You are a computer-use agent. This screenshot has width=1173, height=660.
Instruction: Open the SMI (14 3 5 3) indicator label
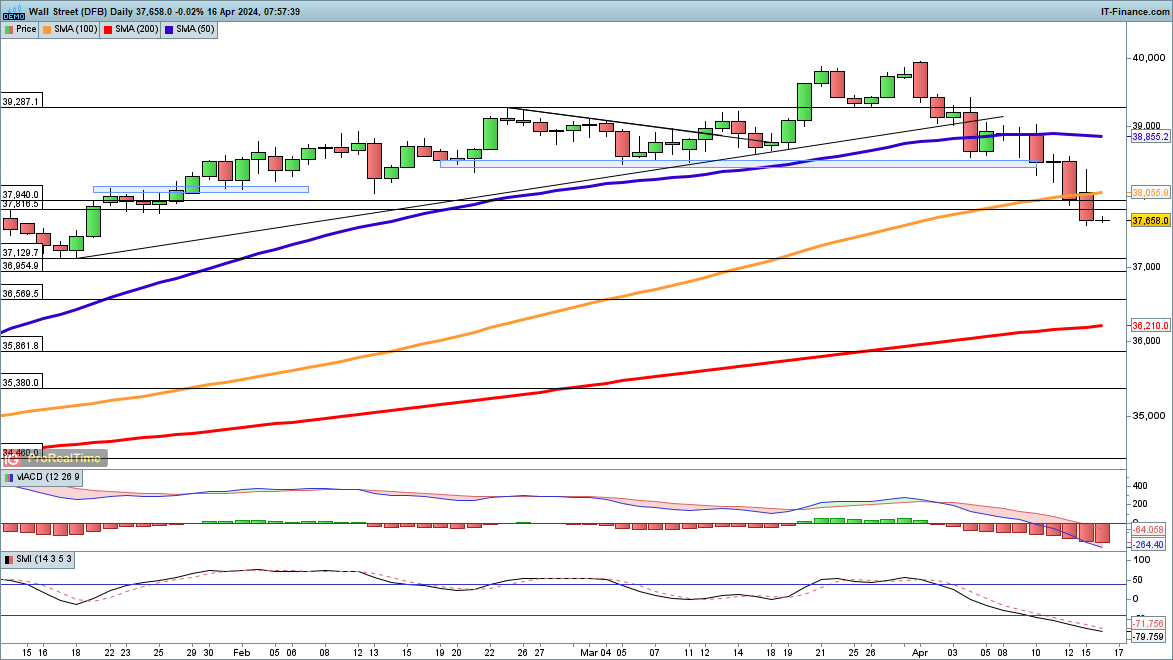(43, 560)
